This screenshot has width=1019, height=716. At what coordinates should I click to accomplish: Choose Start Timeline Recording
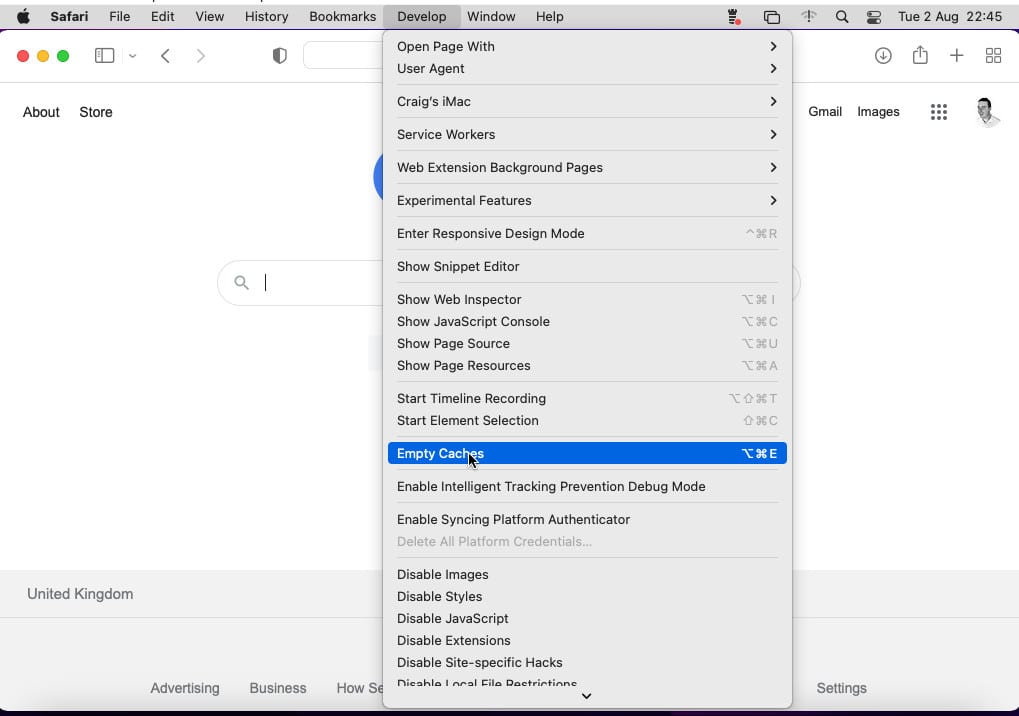(587, 399)
